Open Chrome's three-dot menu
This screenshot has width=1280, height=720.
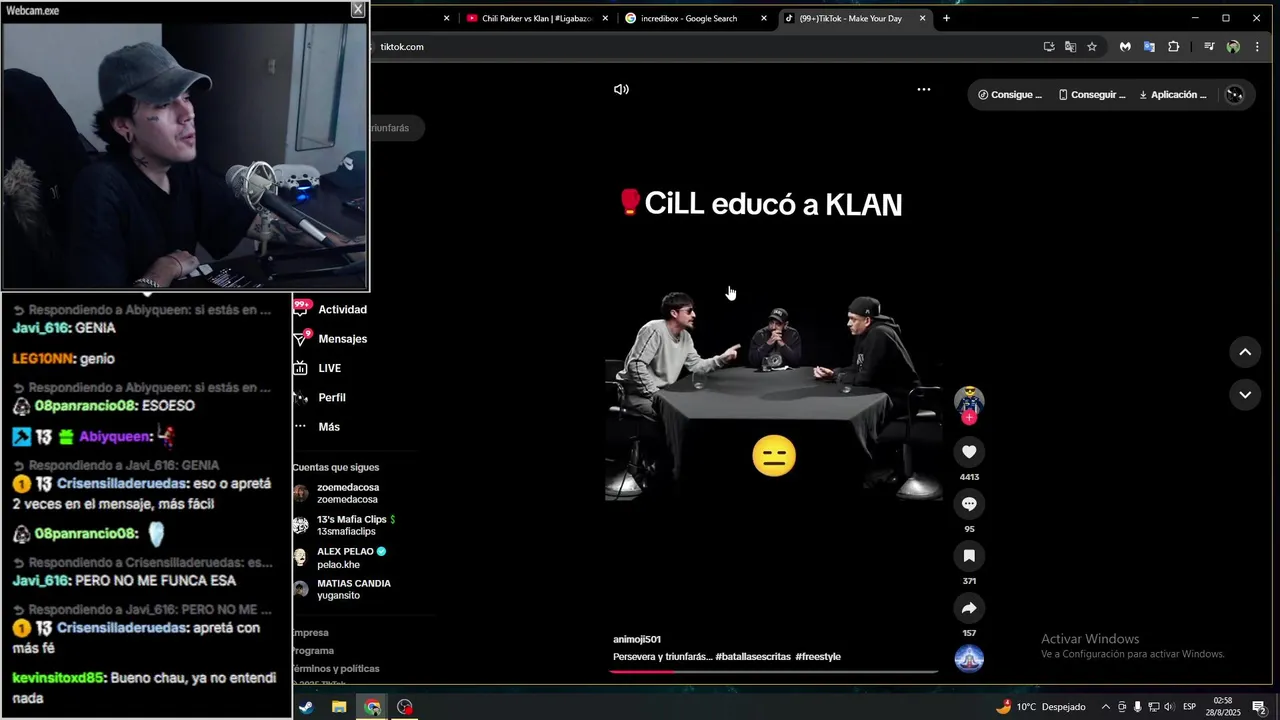[1257, 47]
